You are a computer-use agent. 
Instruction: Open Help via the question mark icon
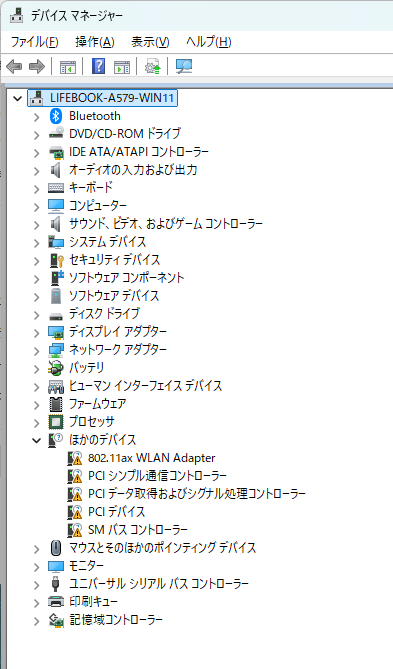point(99,66)
